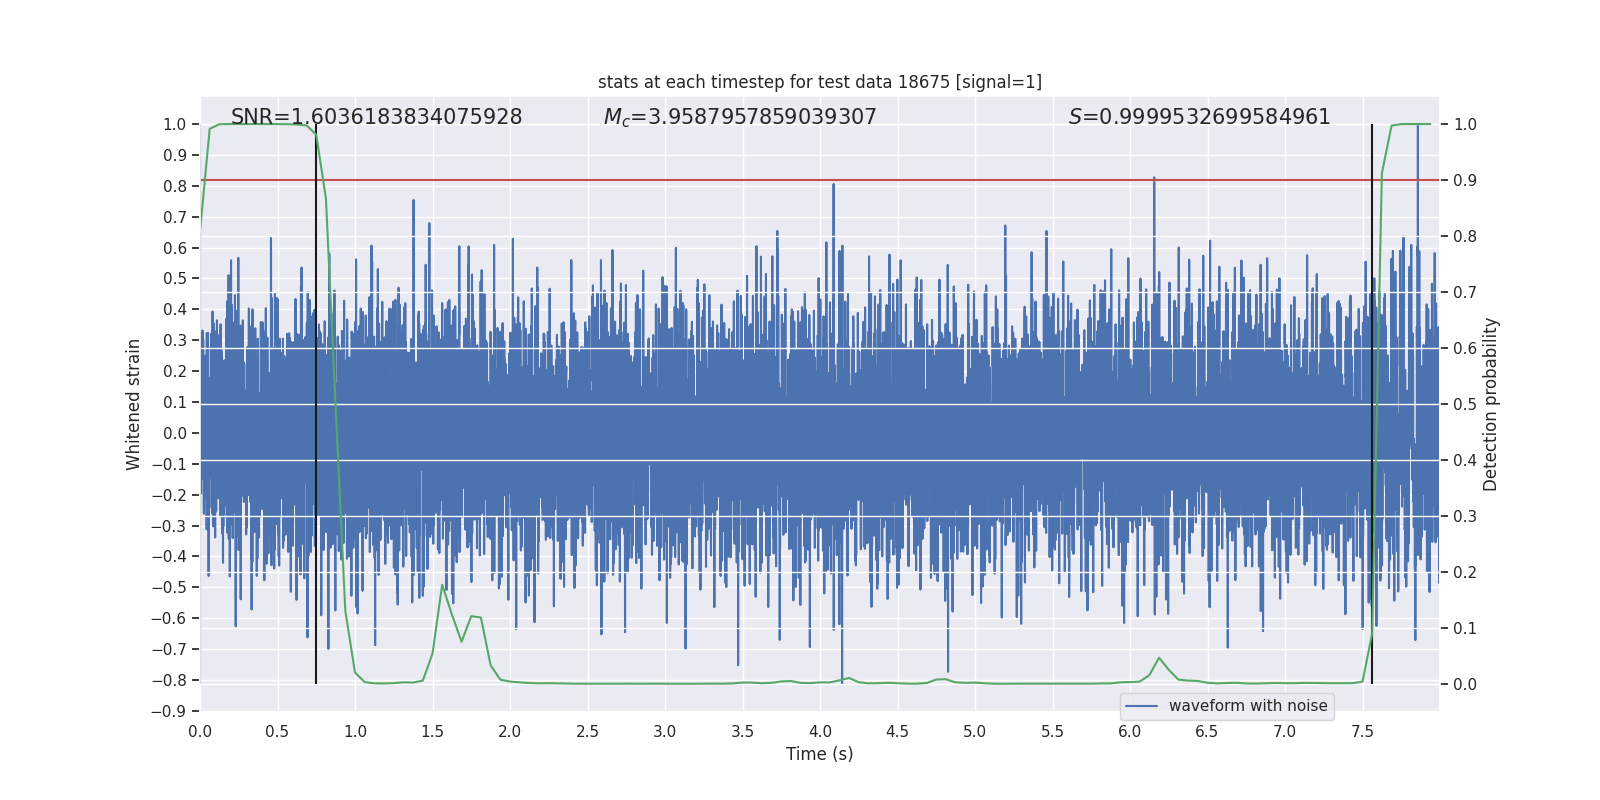Click the green curve bump near 6.2 seconds

[1159, 658]
